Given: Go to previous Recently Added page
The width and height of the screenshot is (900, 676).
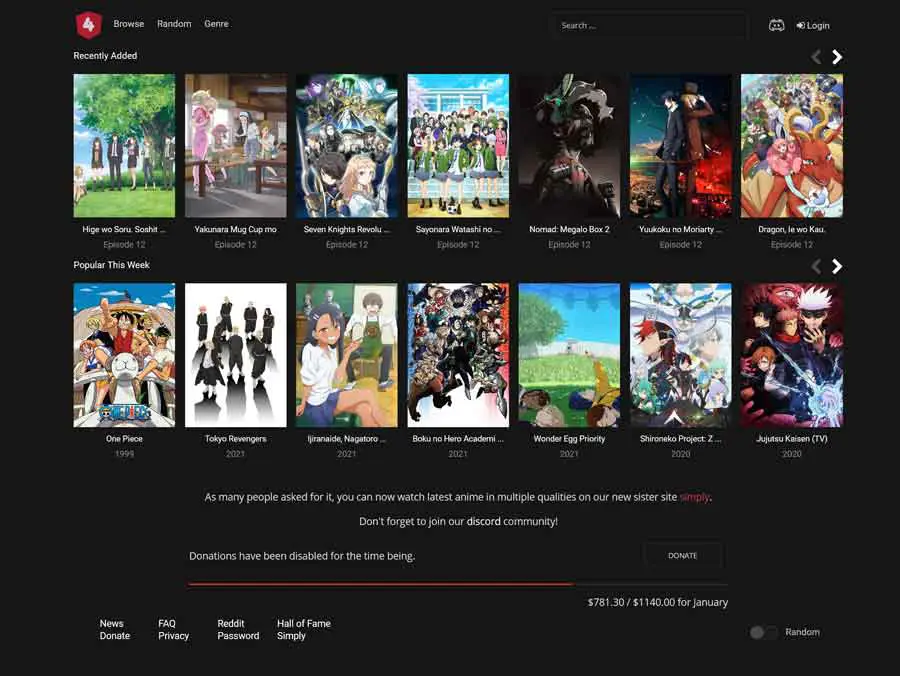Looking at the screenshot, I should pyautogui.click(x=816, y=57).
